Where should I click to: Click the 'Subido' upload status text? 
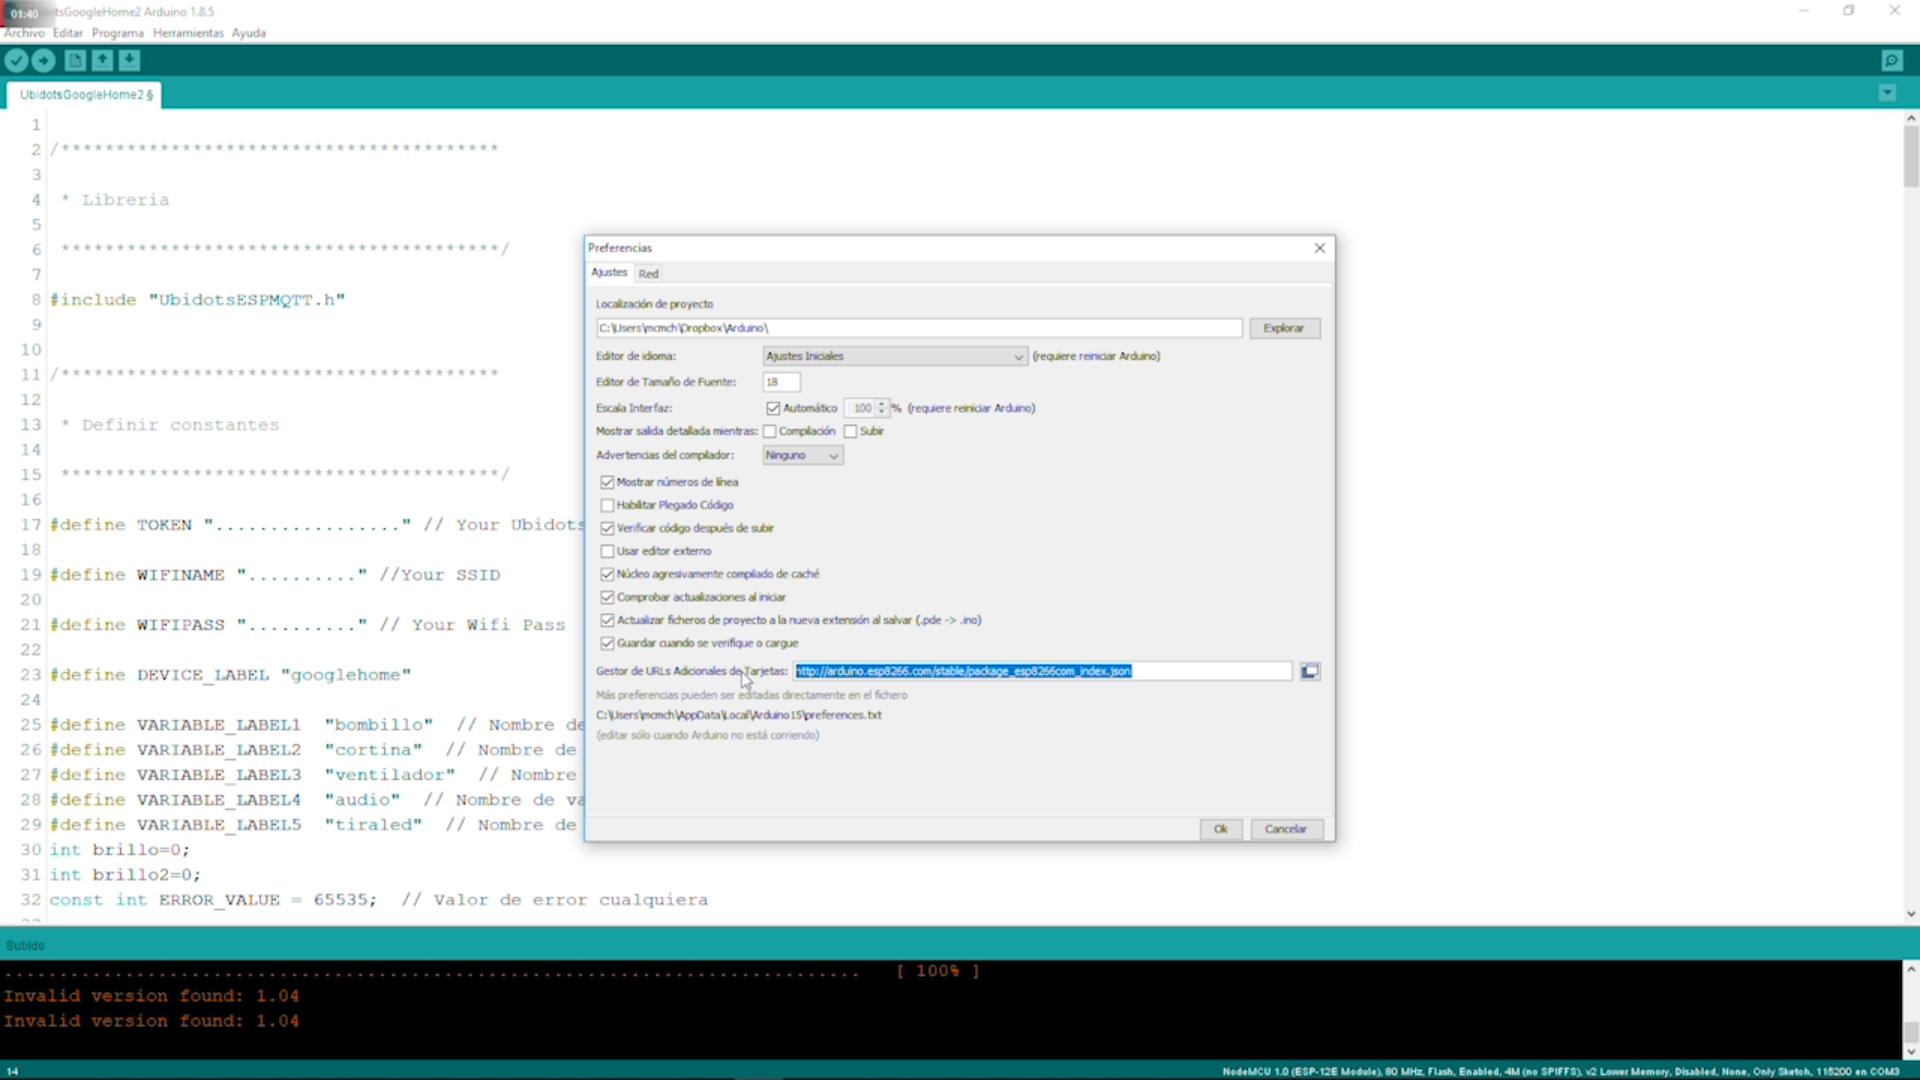click(x=25, y=946)
